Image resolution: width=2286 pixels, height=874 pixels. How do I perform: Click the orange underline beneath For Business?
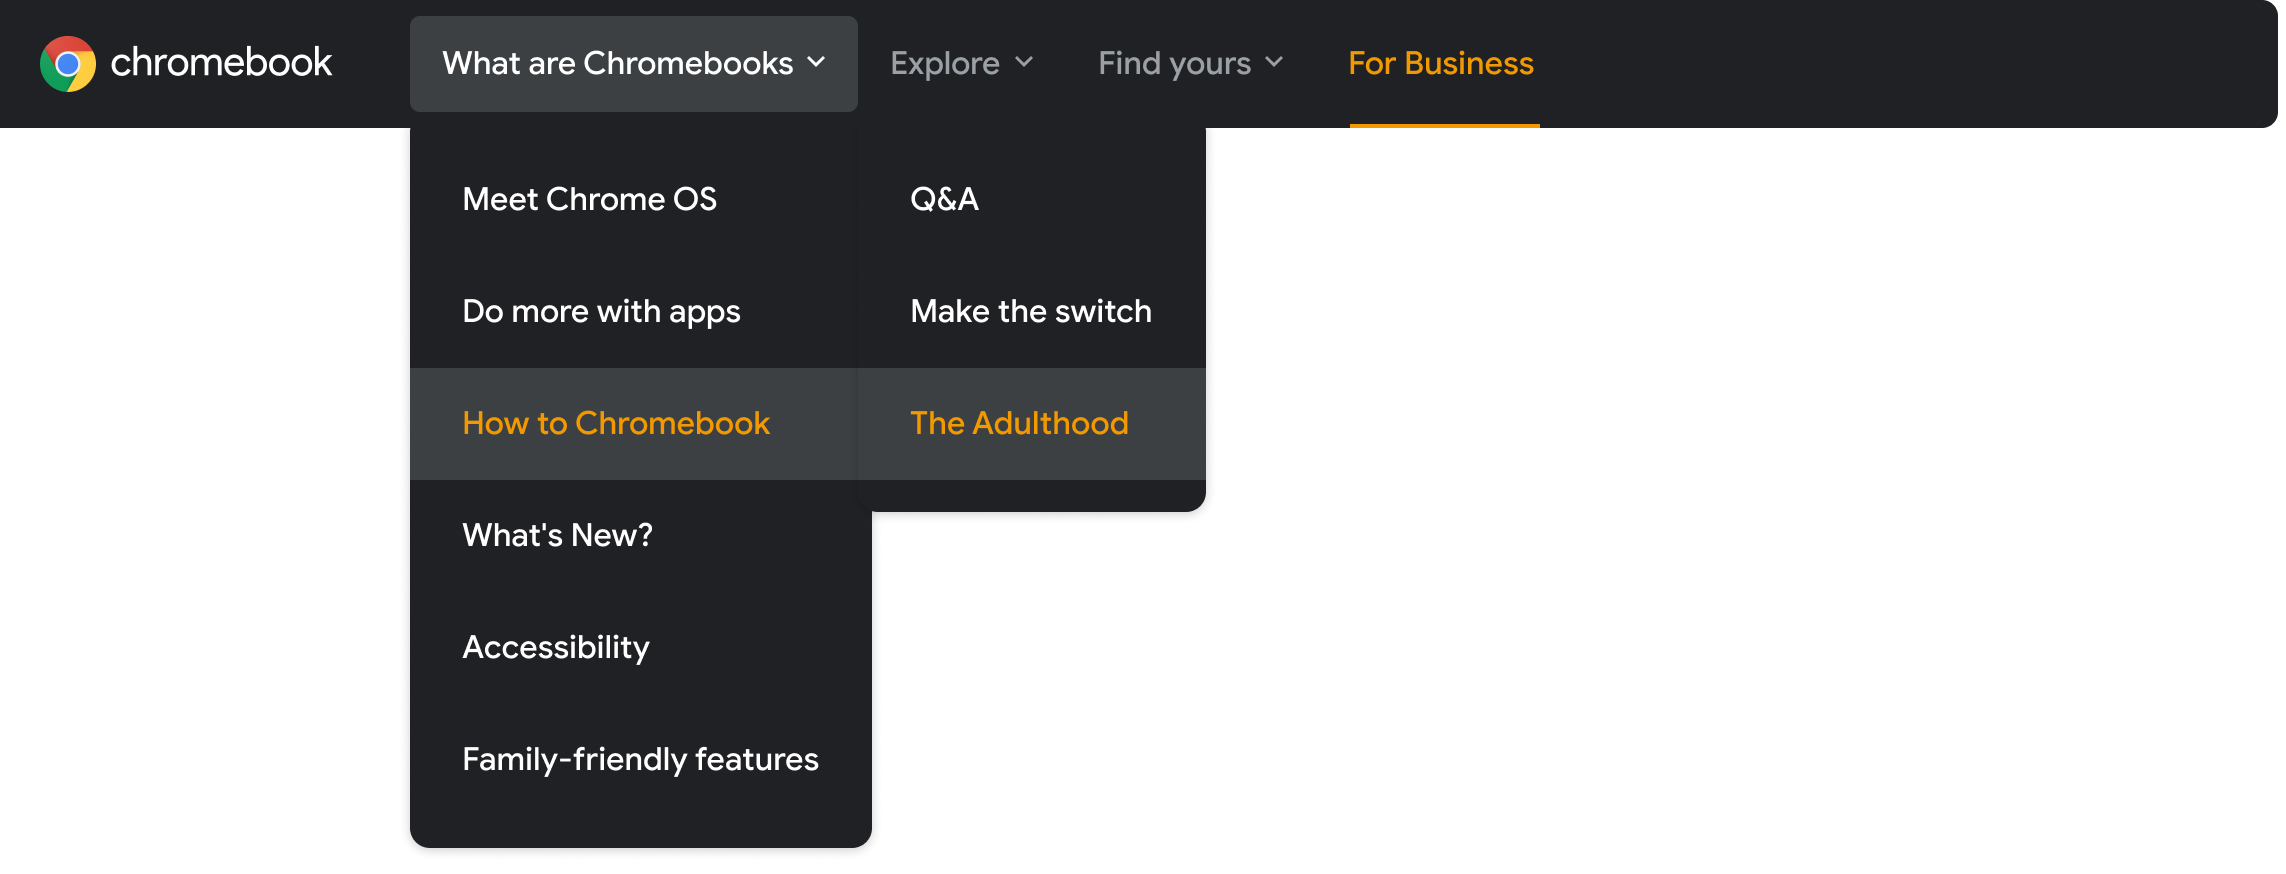click(x=1444, y=126)
